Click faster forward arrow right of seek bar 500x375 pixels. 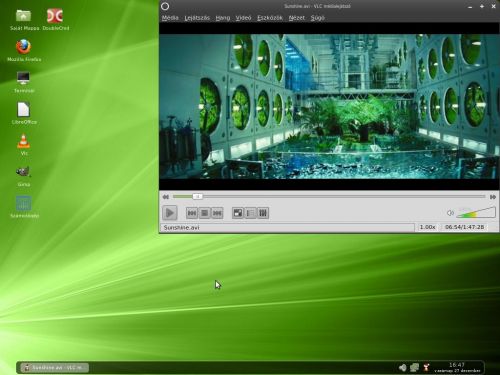[493, 197]
